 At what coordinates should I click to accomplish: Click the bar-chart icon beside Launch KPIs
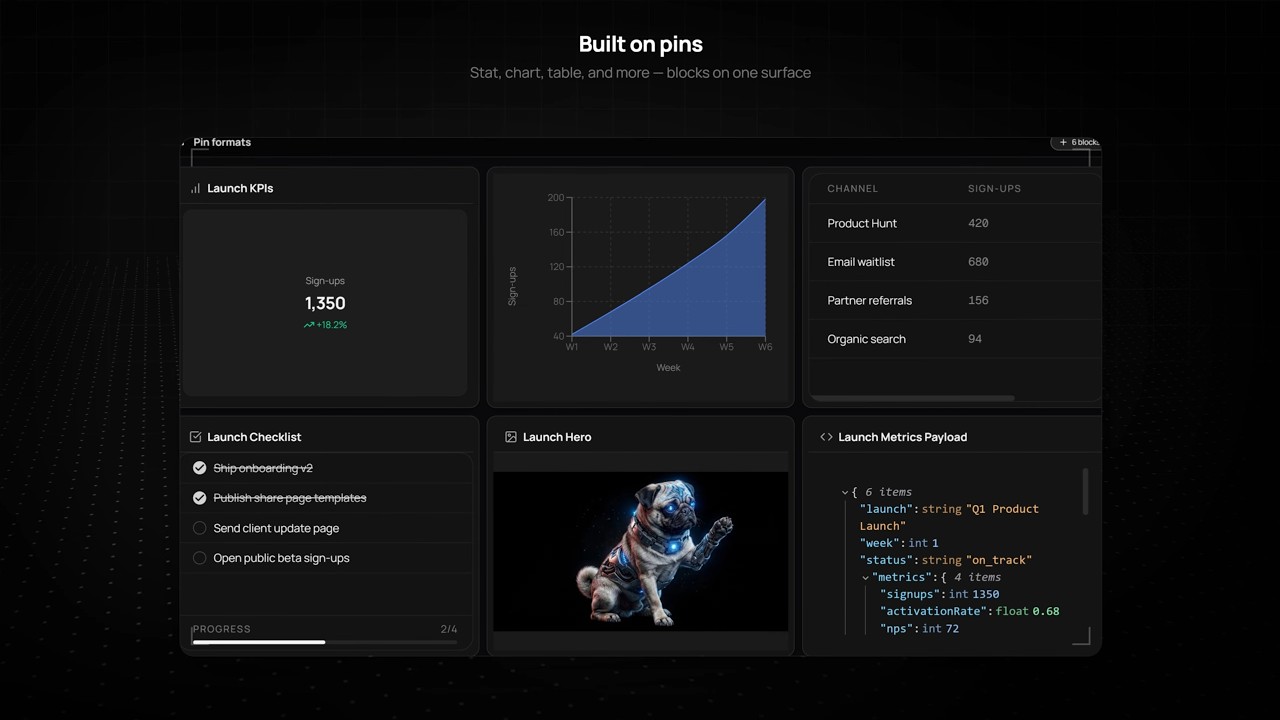coord(196,188)
